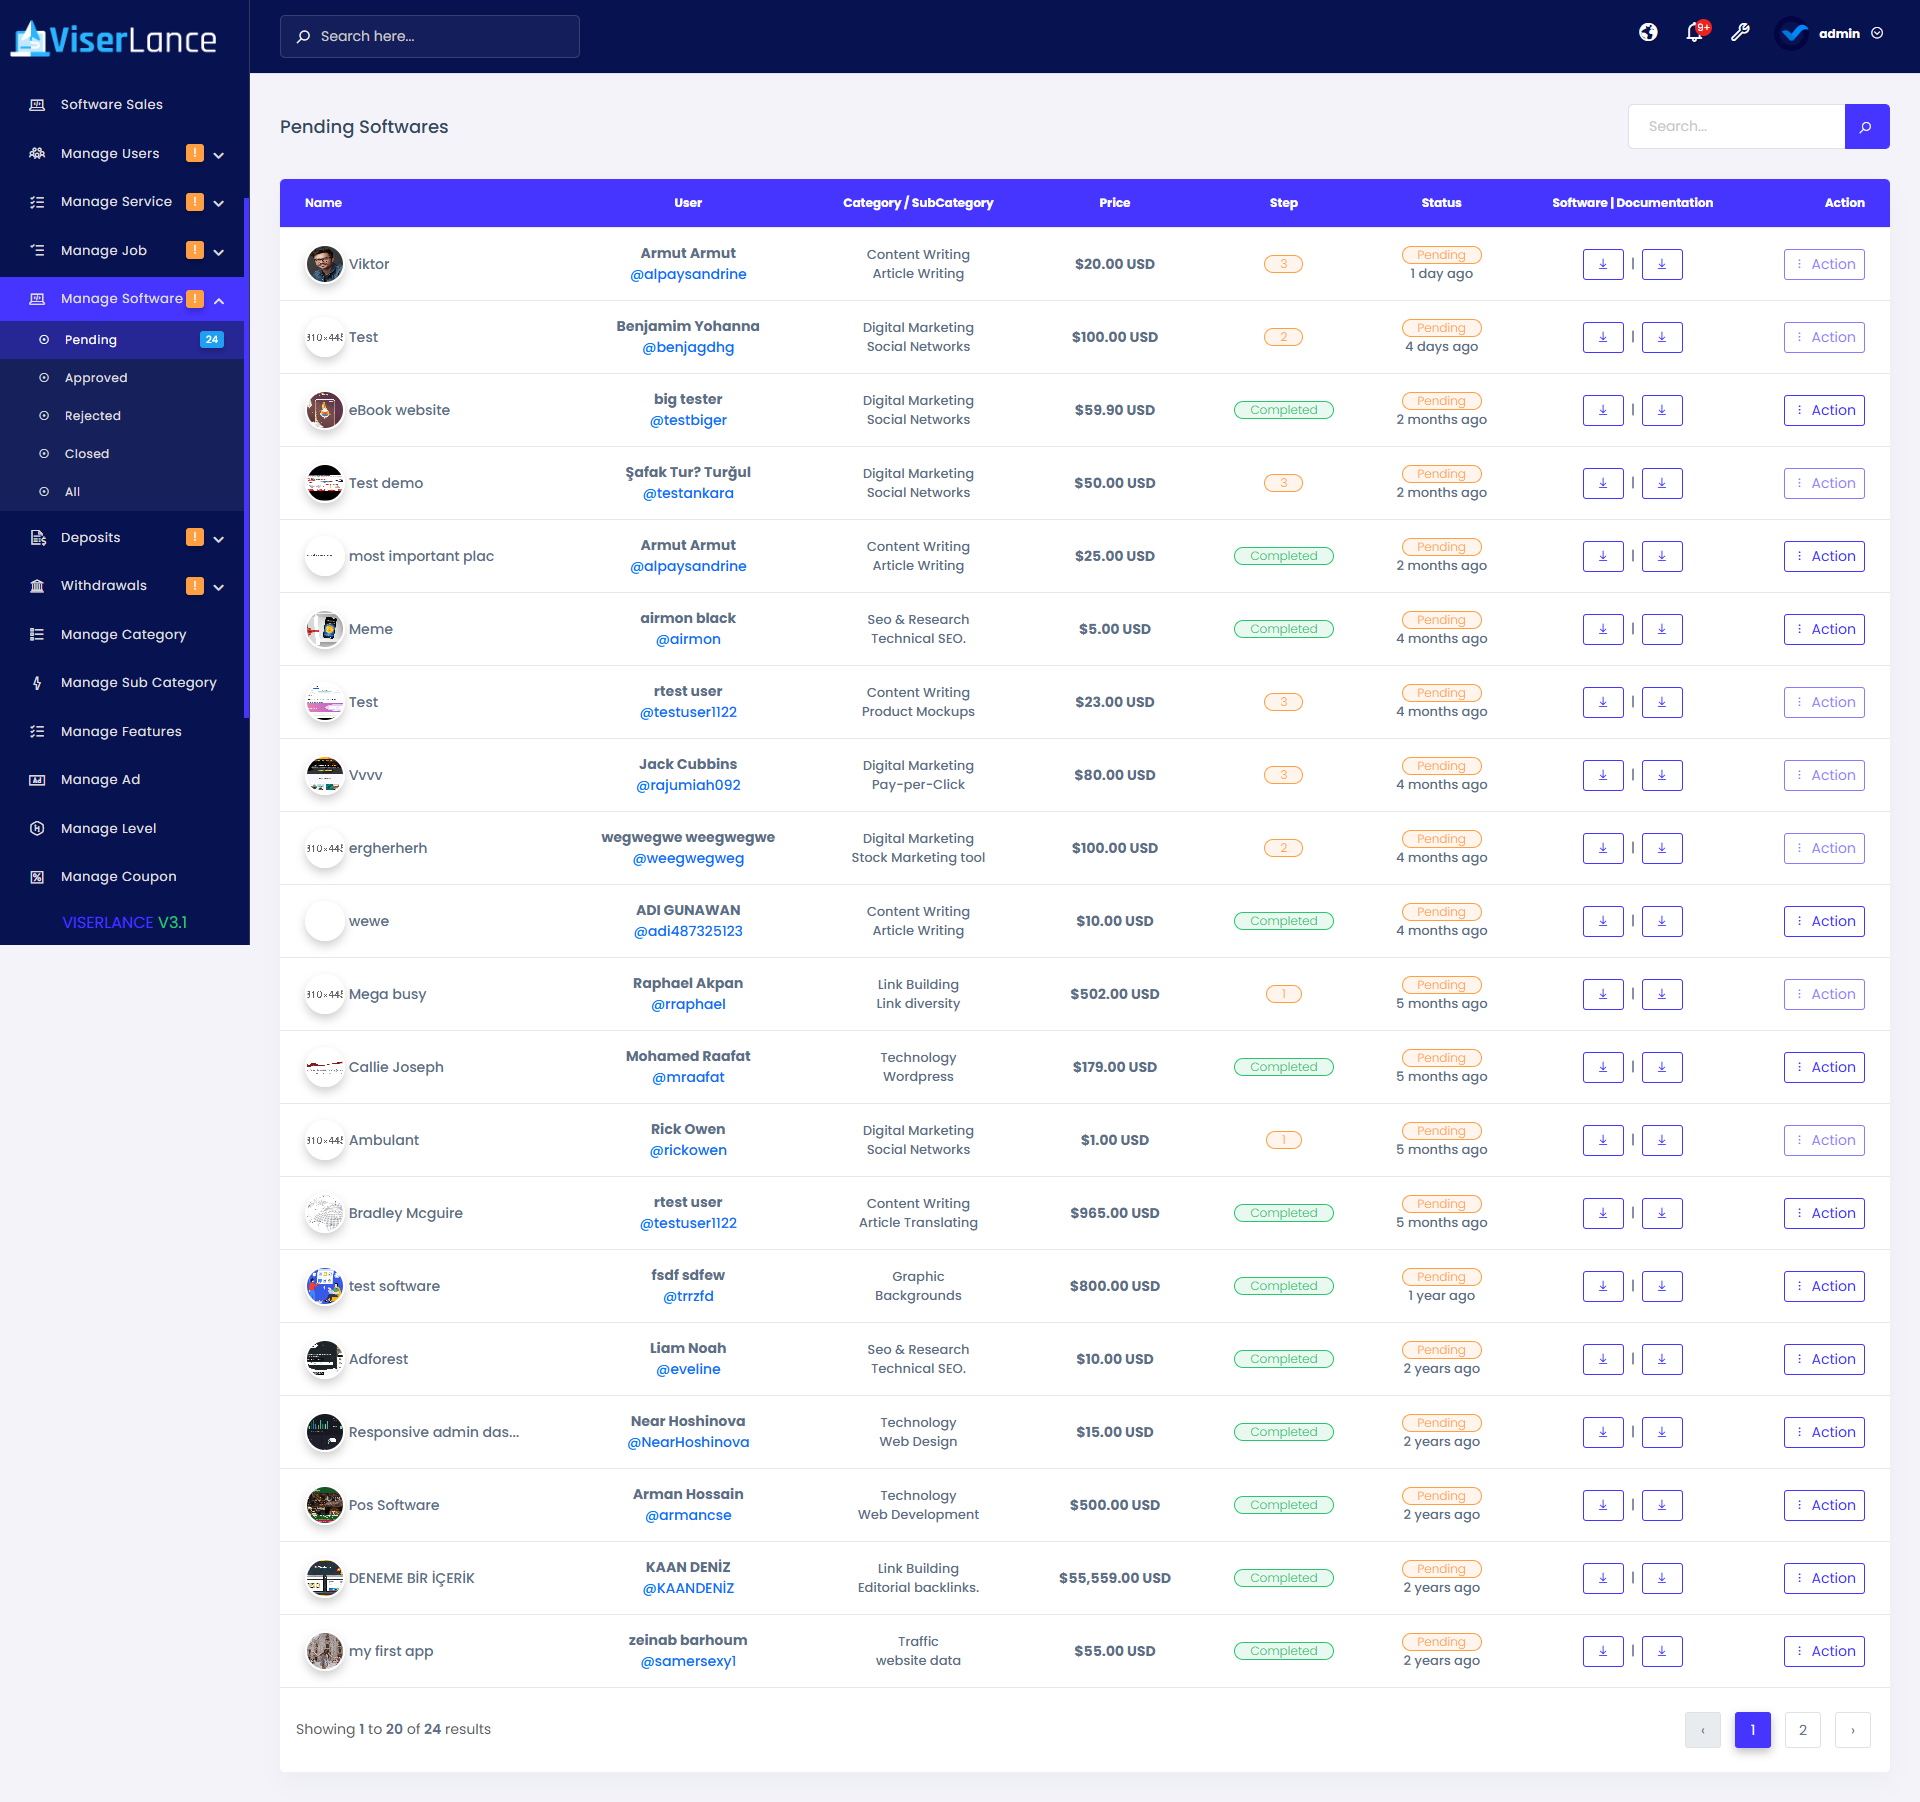Go to pagination page 2

1802,1730
